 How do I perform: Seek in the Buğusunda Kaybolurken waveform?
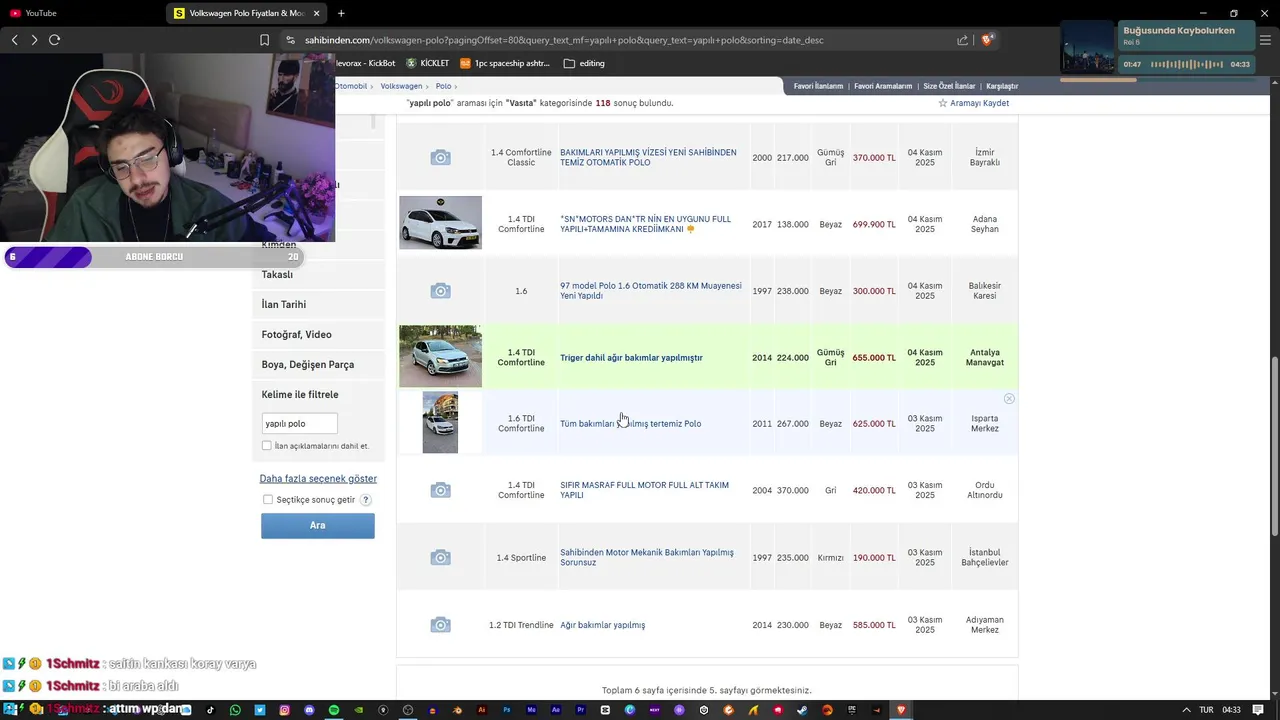(x=1187, y=64)
